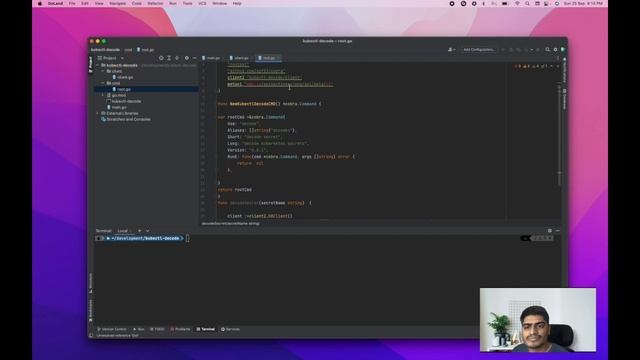640x360 pixels.
Task: Collapse the cmd folder in tree
Action: (103, 83)
